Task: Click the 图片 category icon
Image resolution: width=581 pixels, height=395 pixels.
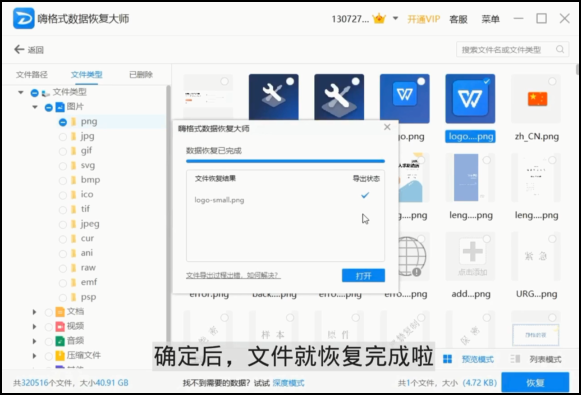Action: click(x=60, y=107)
